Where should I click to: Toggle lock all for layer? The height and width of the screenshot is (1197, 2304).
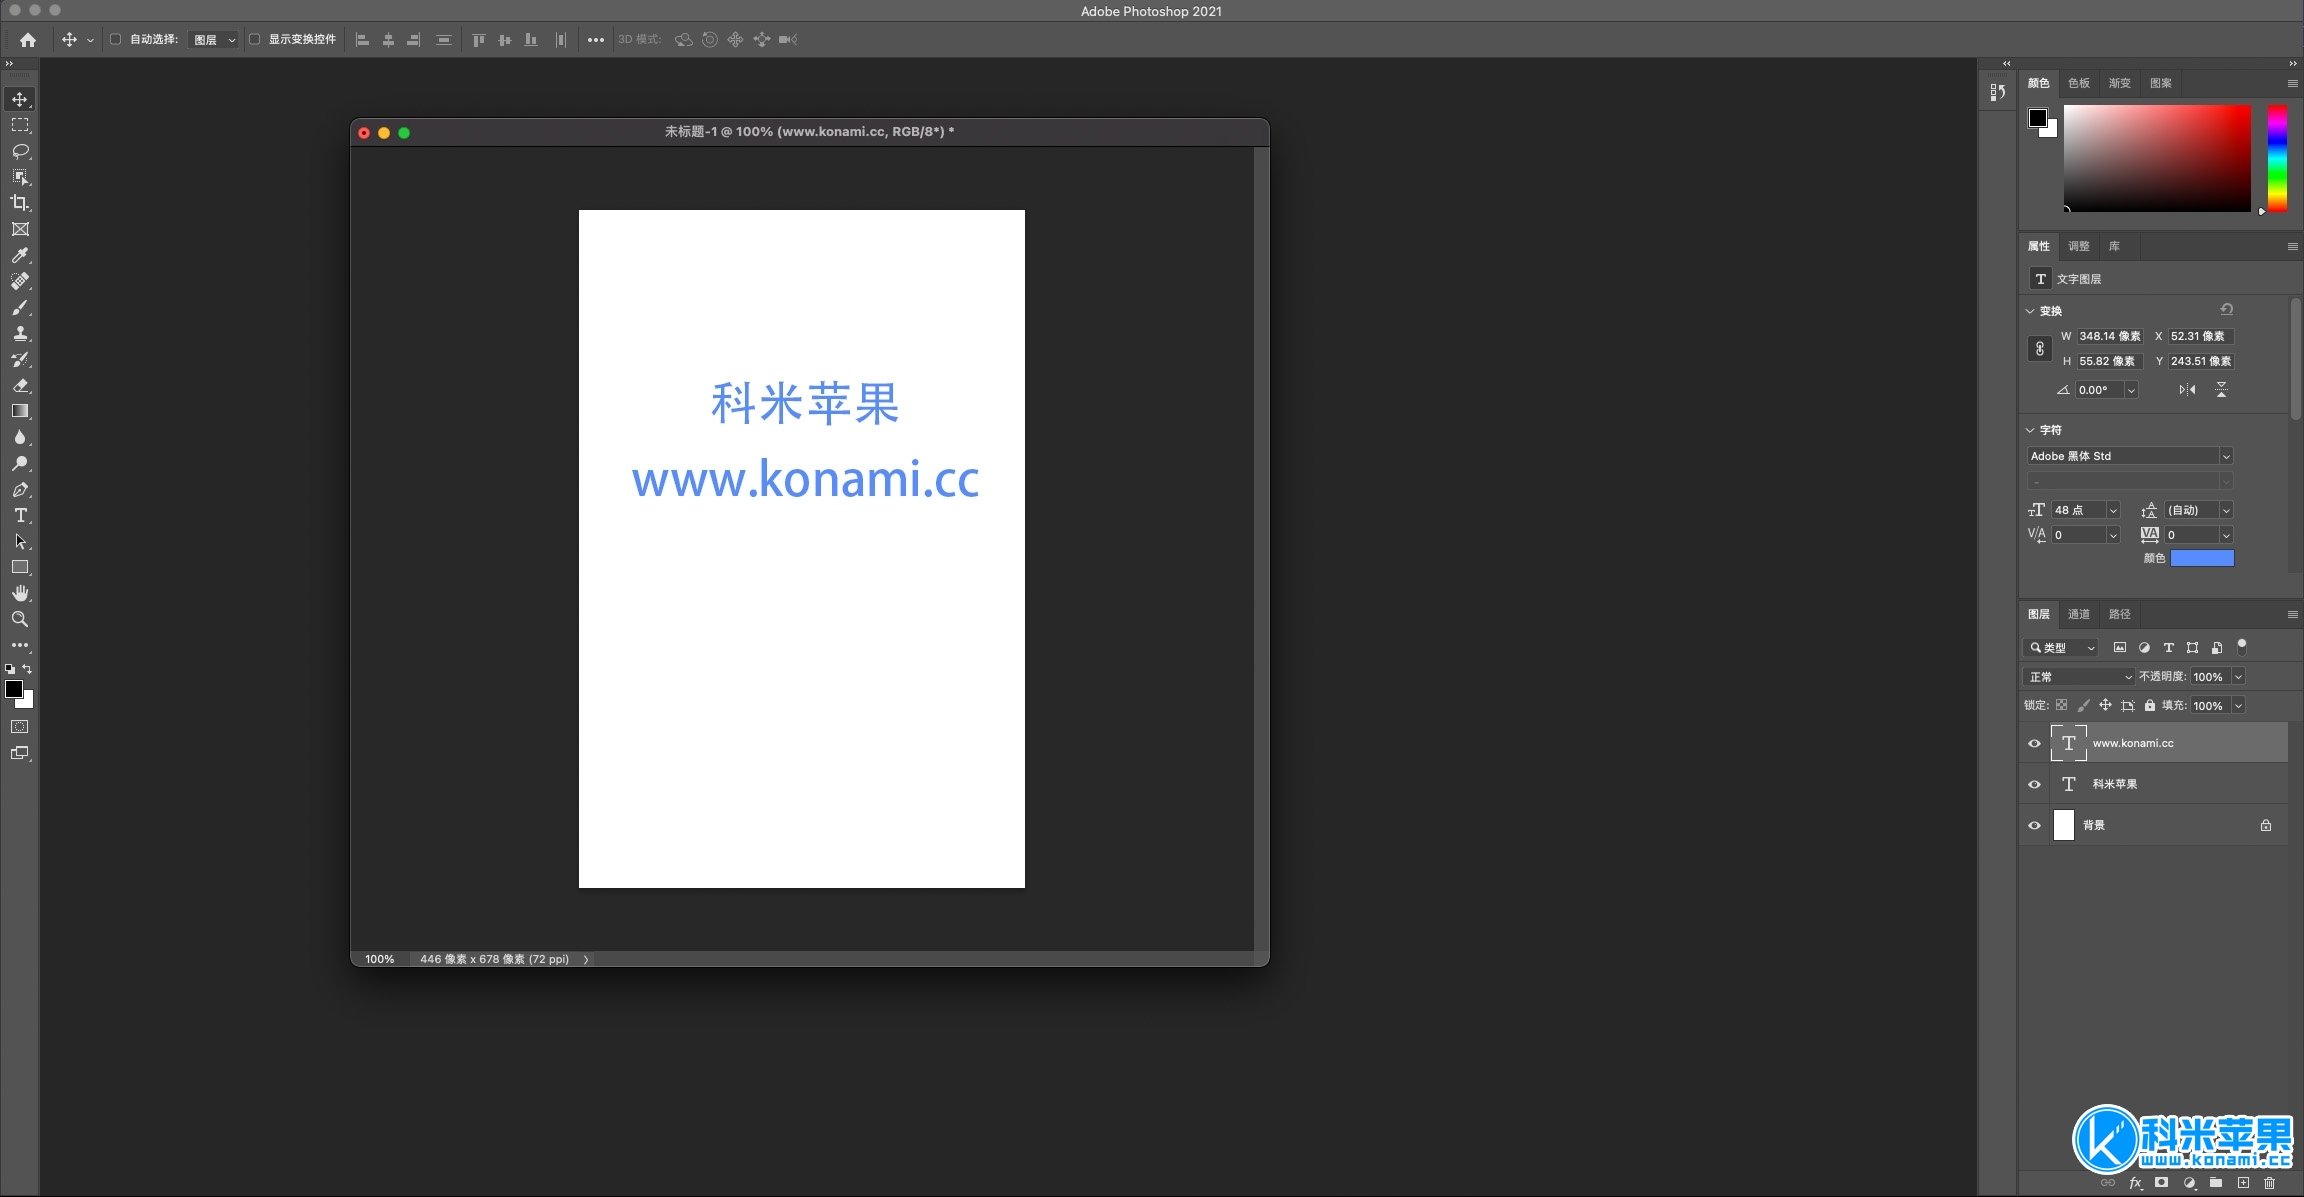2149,705
